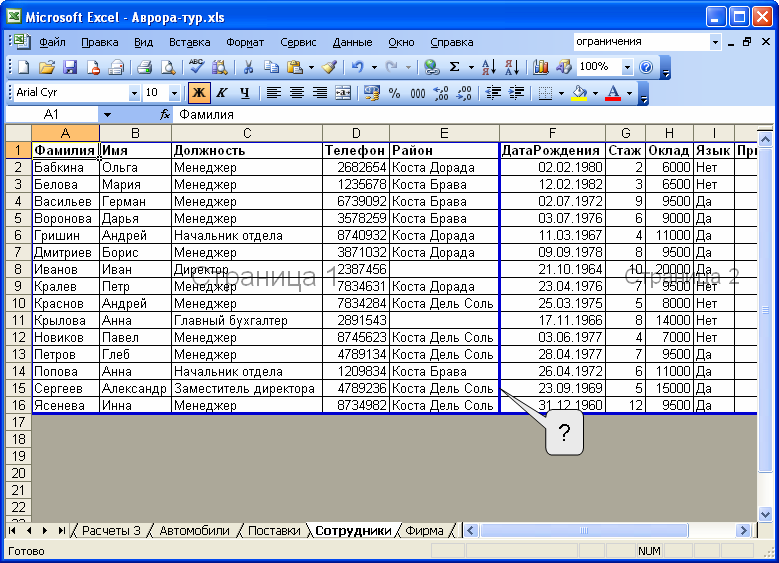This screenshot has height=563, width=779.
Task: Switch to the Поставки sheet tab
Action: pos(274,531)
